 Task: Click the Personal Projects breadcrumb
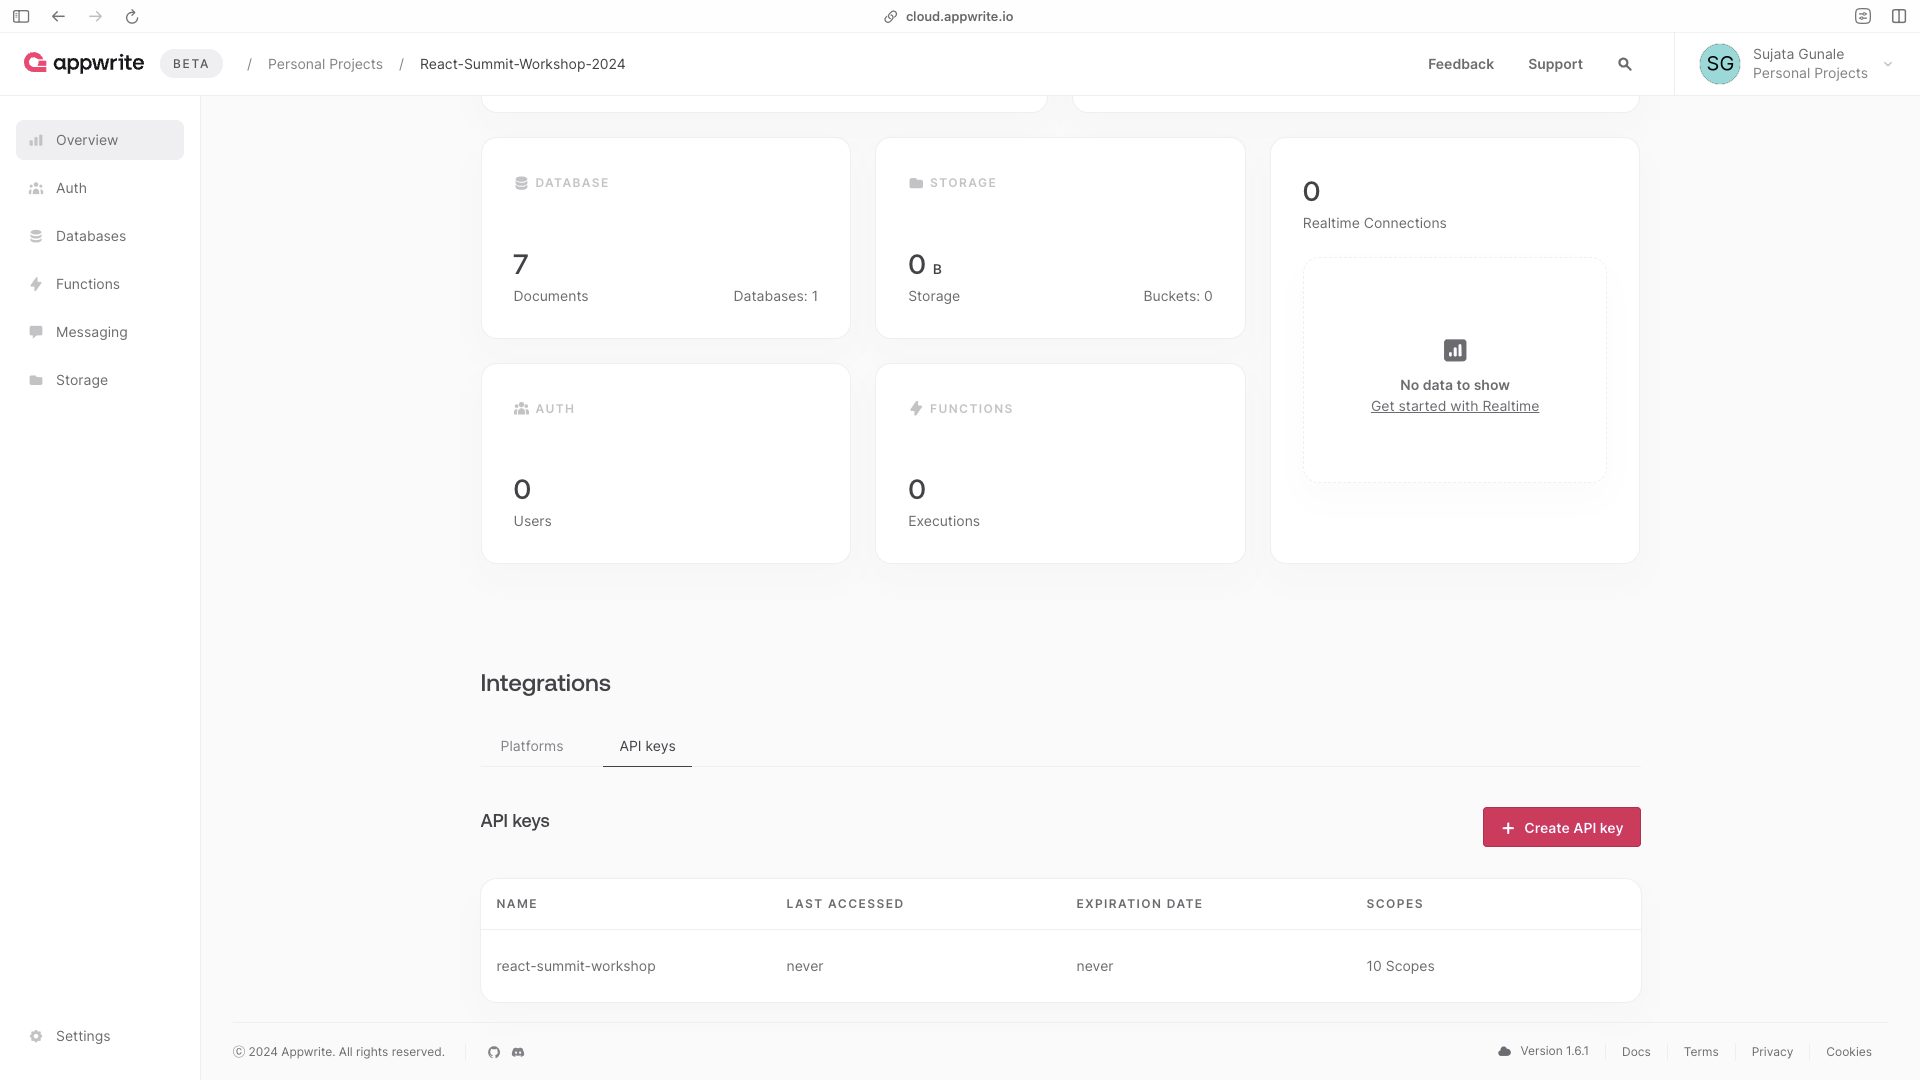(x=325, y=64)
